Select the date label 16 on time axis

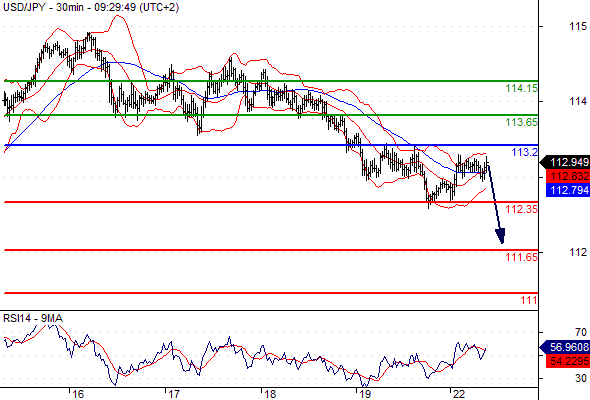pyautogui.click(x=78, y=394)
